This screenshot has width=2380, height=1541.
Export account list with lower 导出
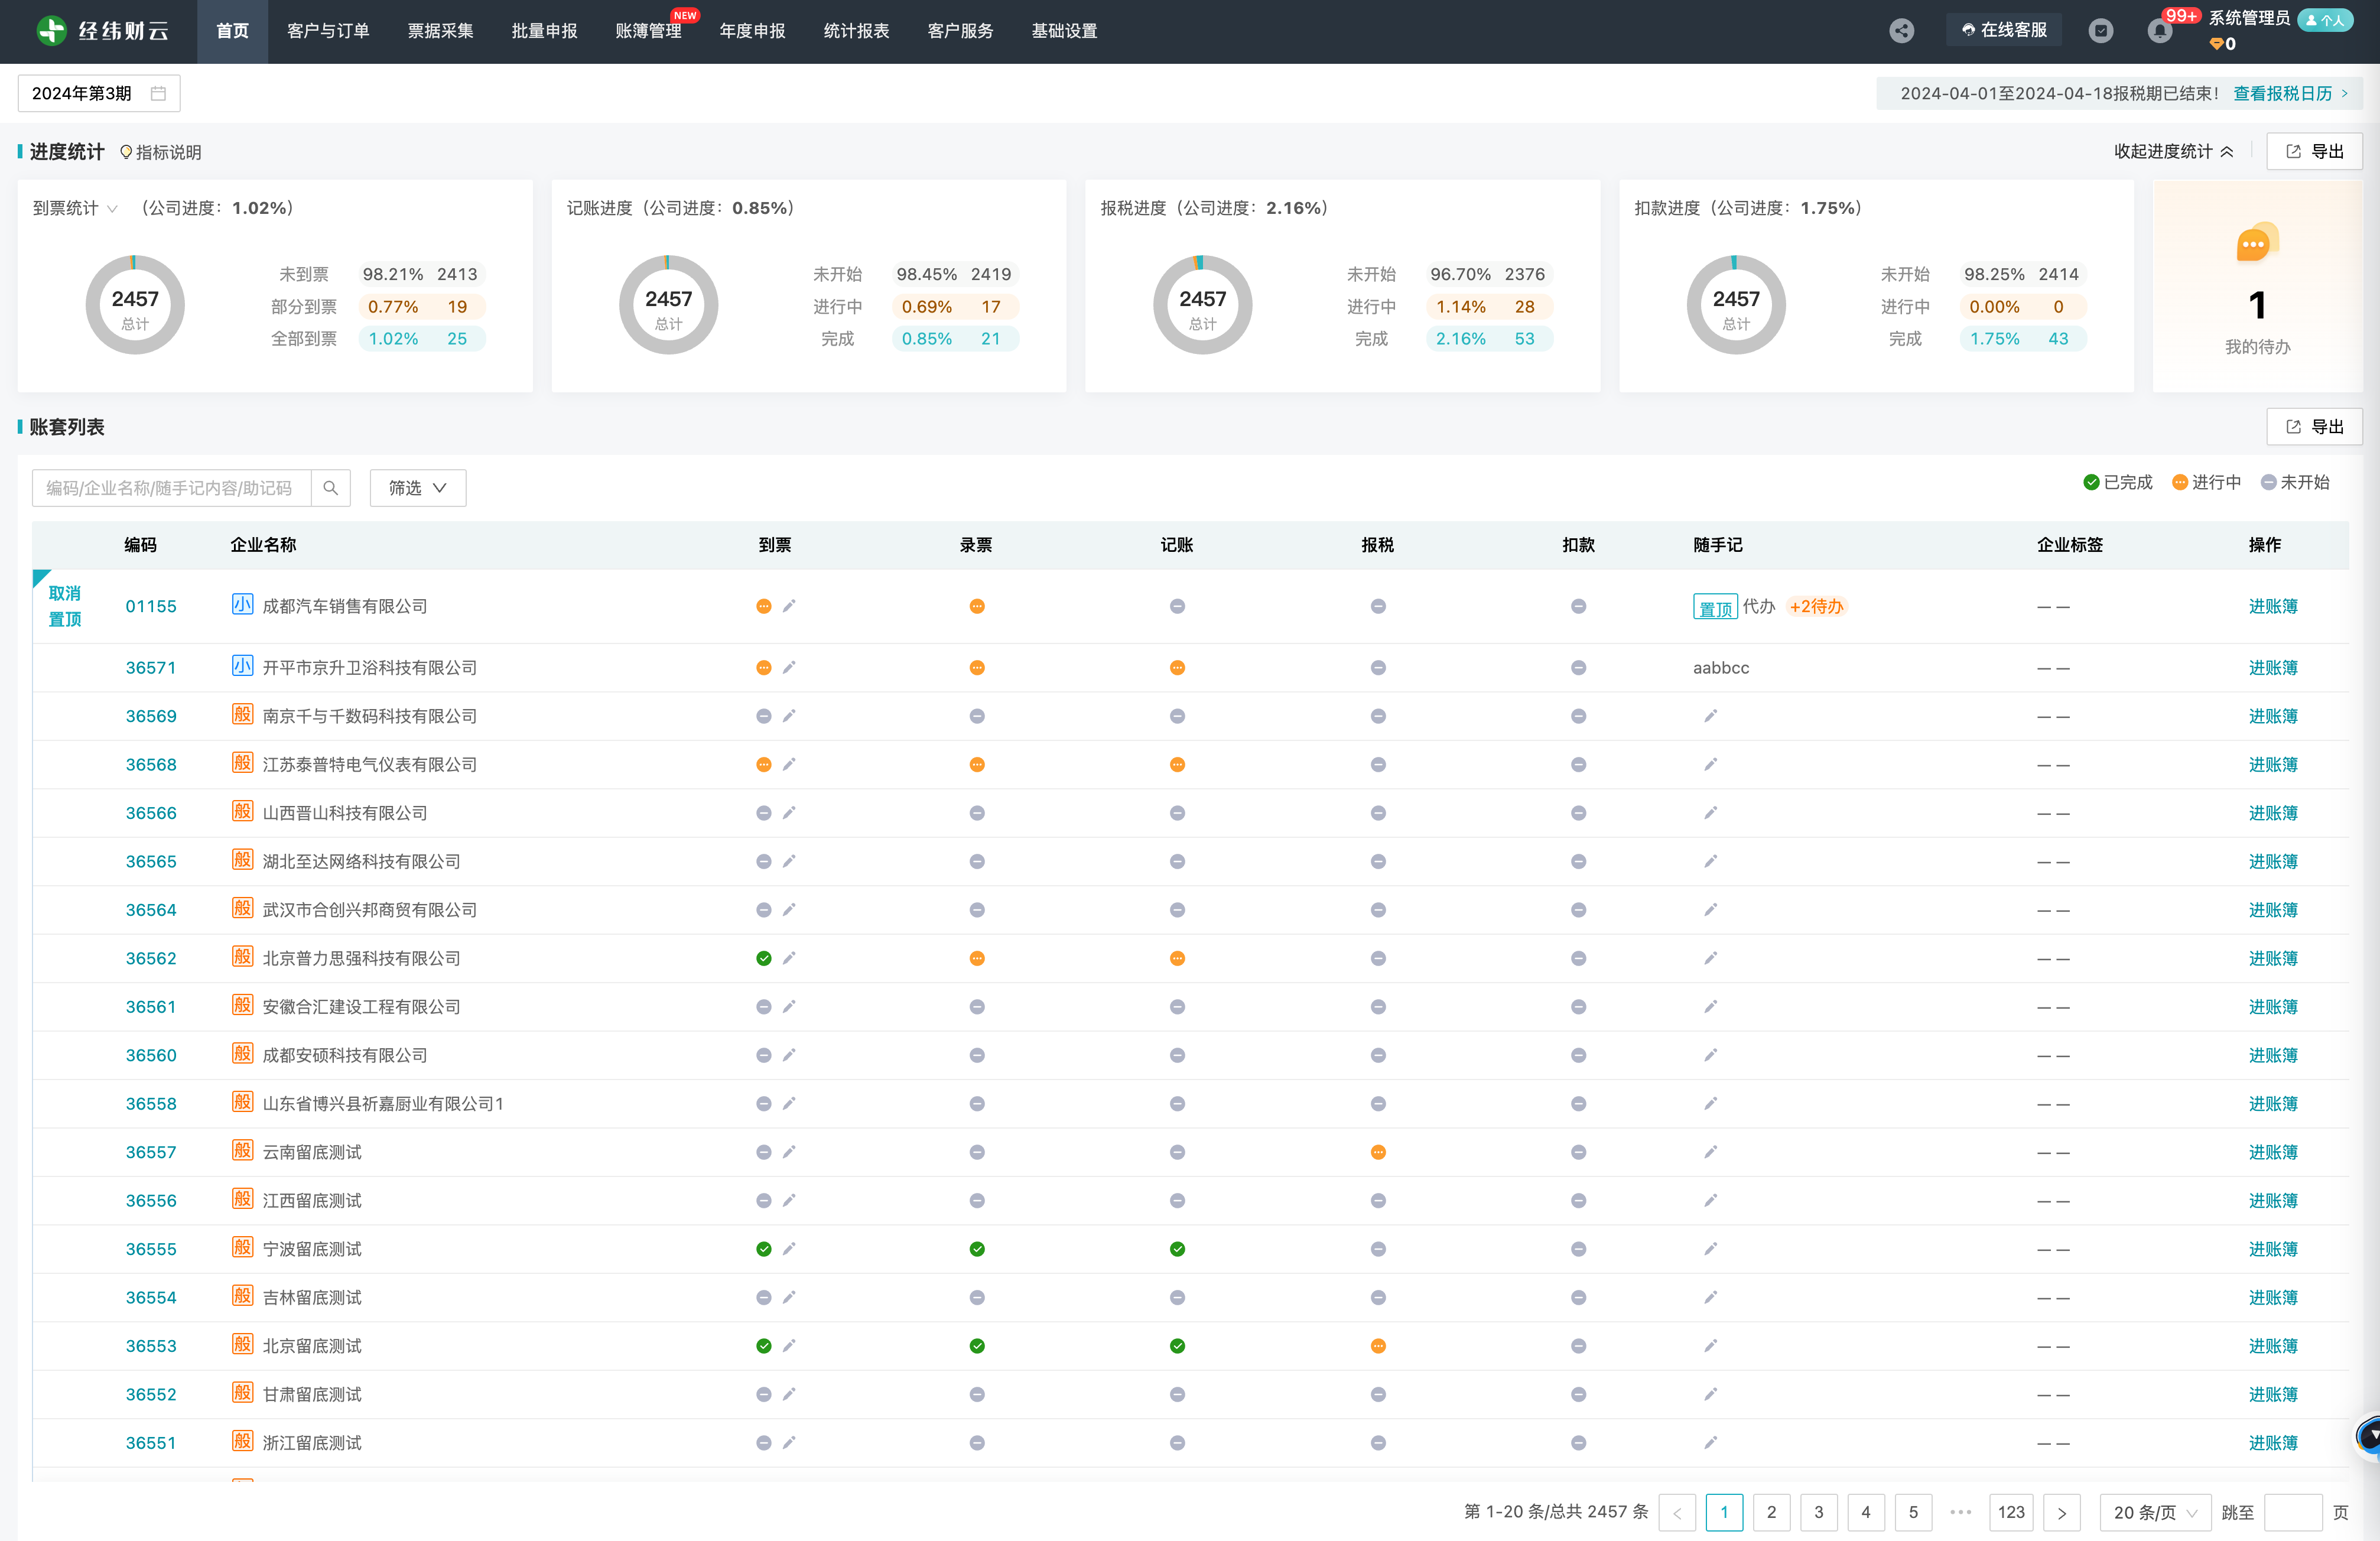point(2314,427)
